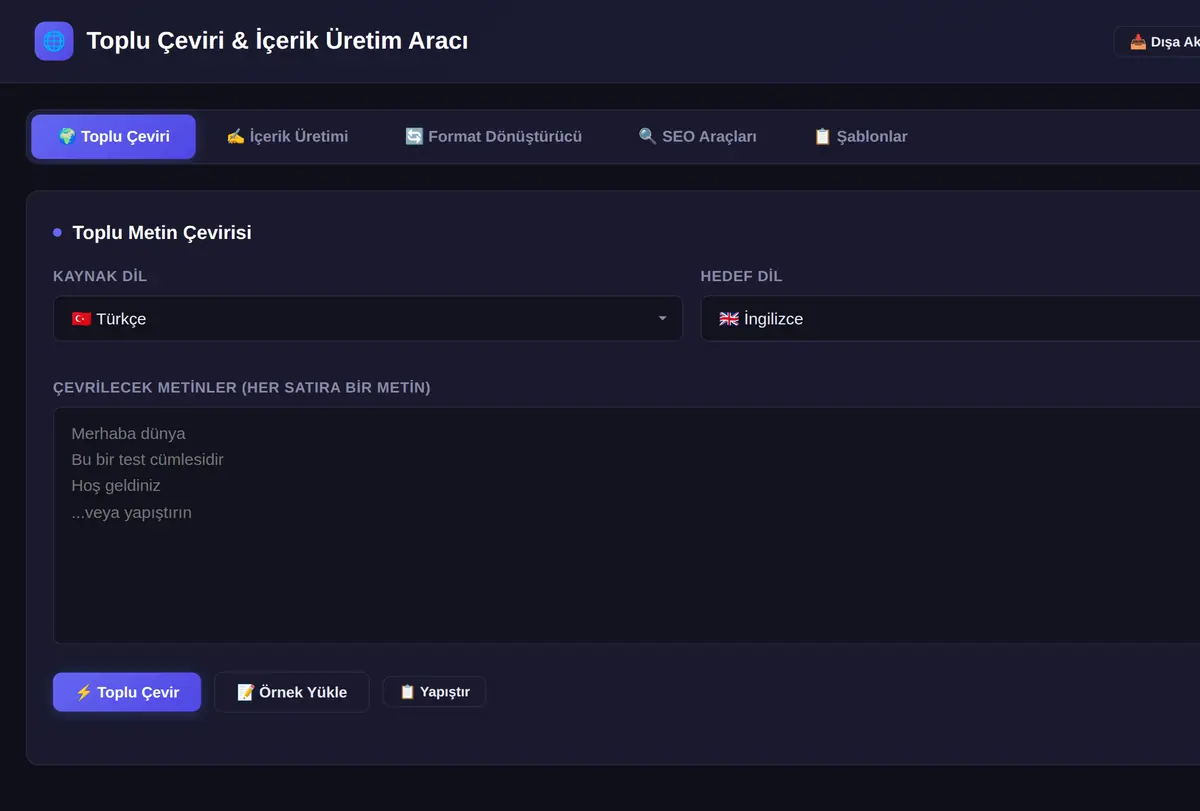This screenshot has width=1200, height=811.
Task: Select the Format Dönüştürücü tab
Action: (493, 137)
